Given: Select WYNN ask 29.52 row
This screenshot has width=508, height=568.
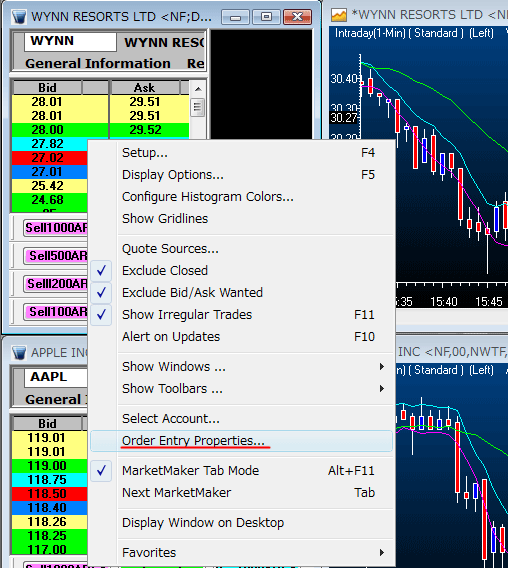Looking at the screenshot, I should tap(149, 130).
